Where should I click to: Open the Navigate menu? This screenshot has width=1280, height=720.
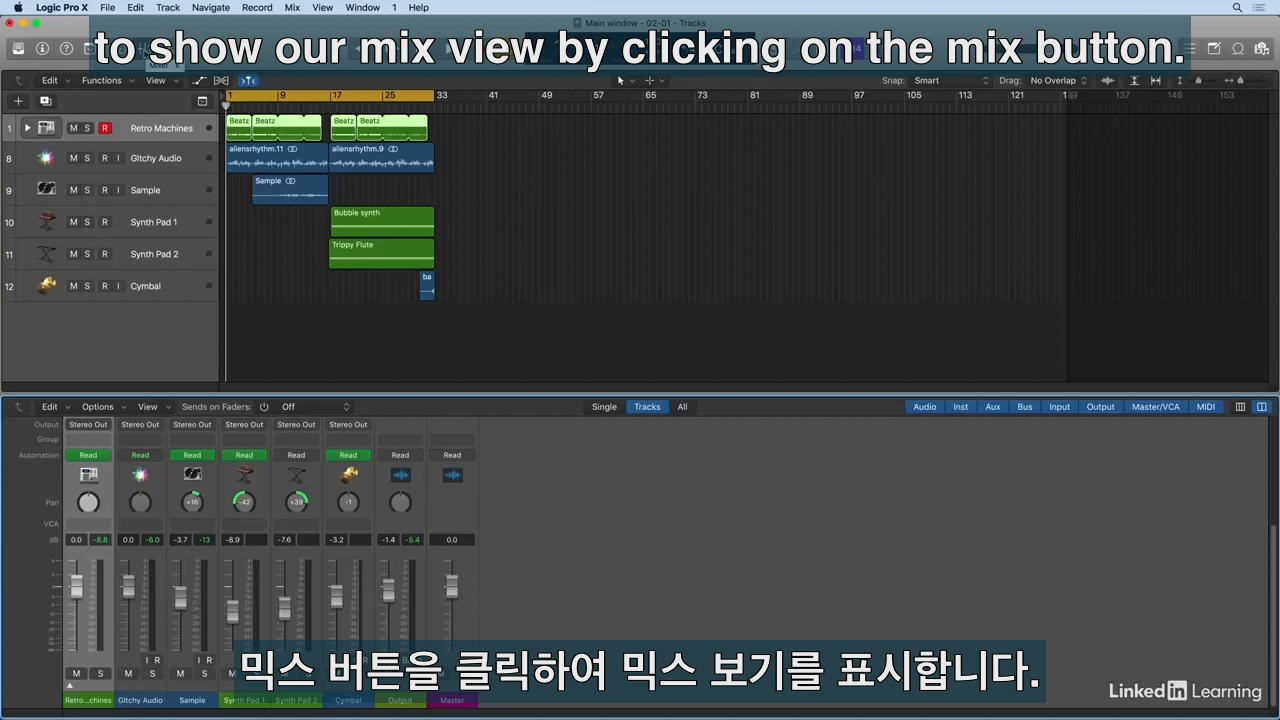point(210,7)
